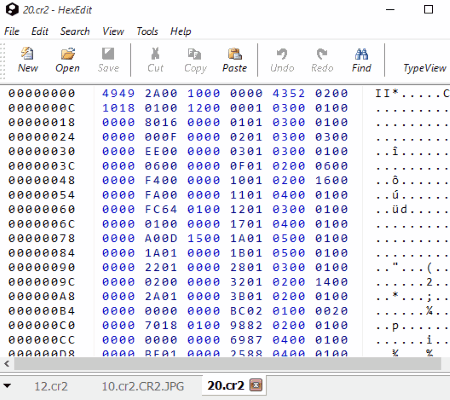The height and width of the screenshot is (400, 450).
Task: Click the toolbar drag grip handle
Action: tap(3, 60)
